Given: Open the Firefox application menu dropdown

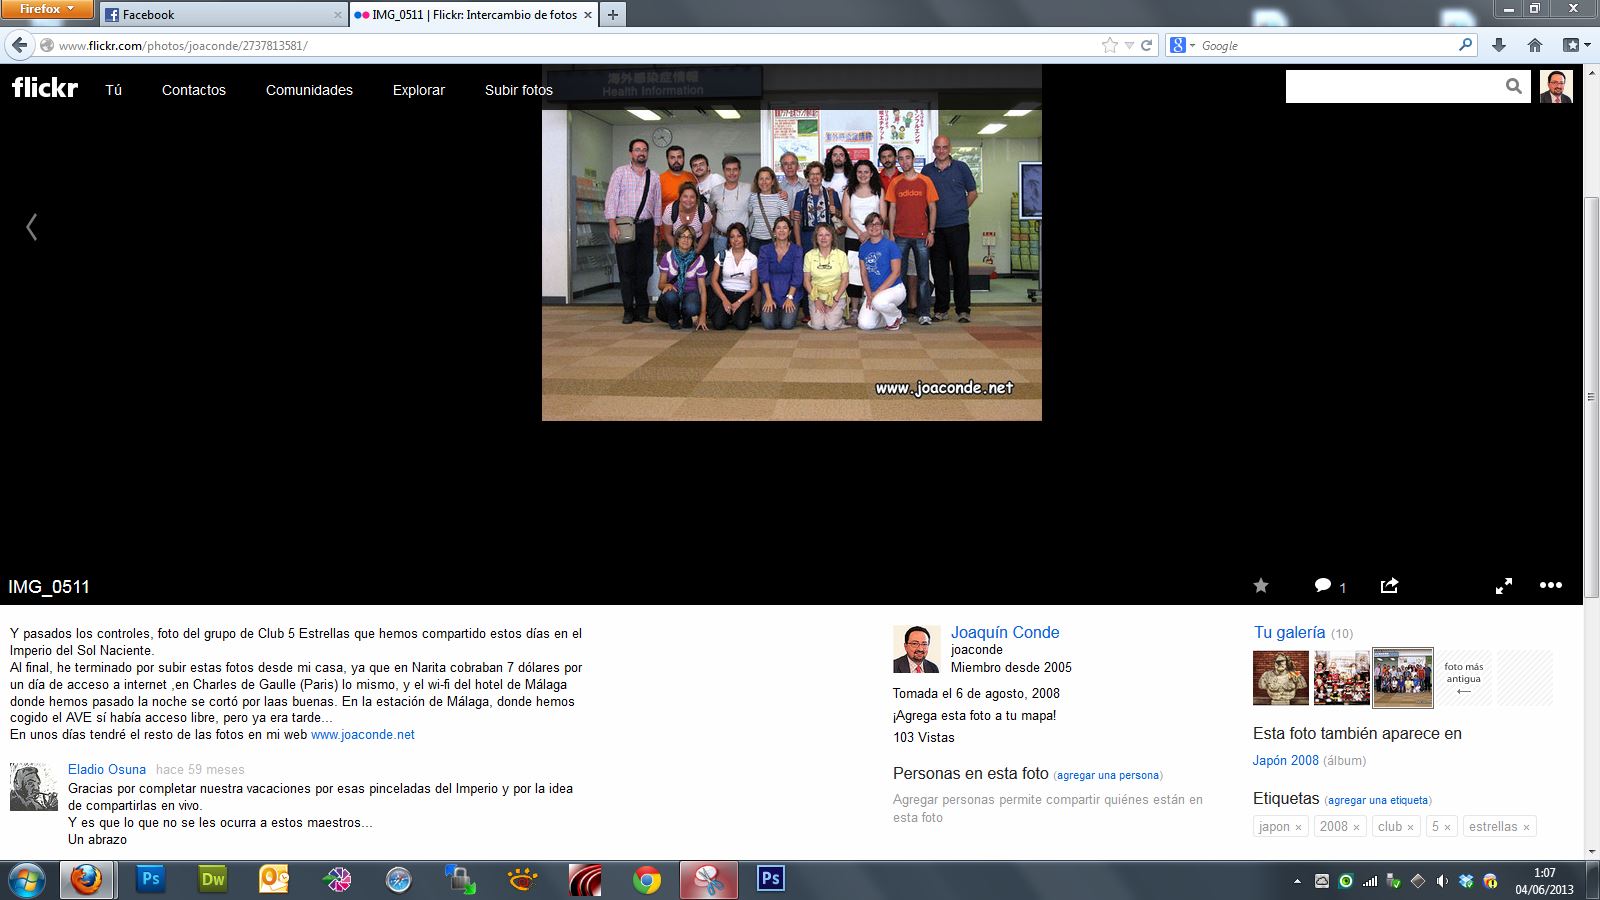Looking at the screenshot, I should [x=47, y=9].
